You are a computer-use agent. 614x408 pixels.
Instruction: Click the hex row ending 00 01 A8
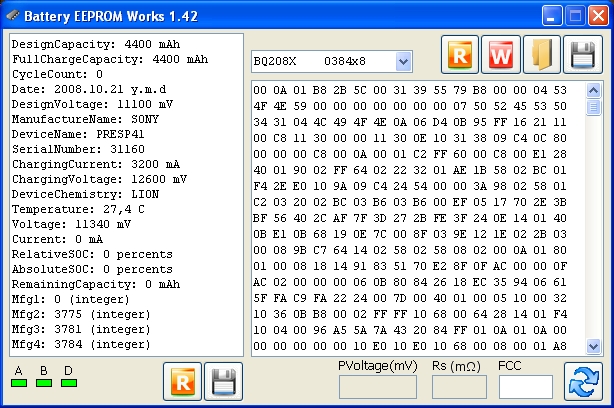pos(410,346)
